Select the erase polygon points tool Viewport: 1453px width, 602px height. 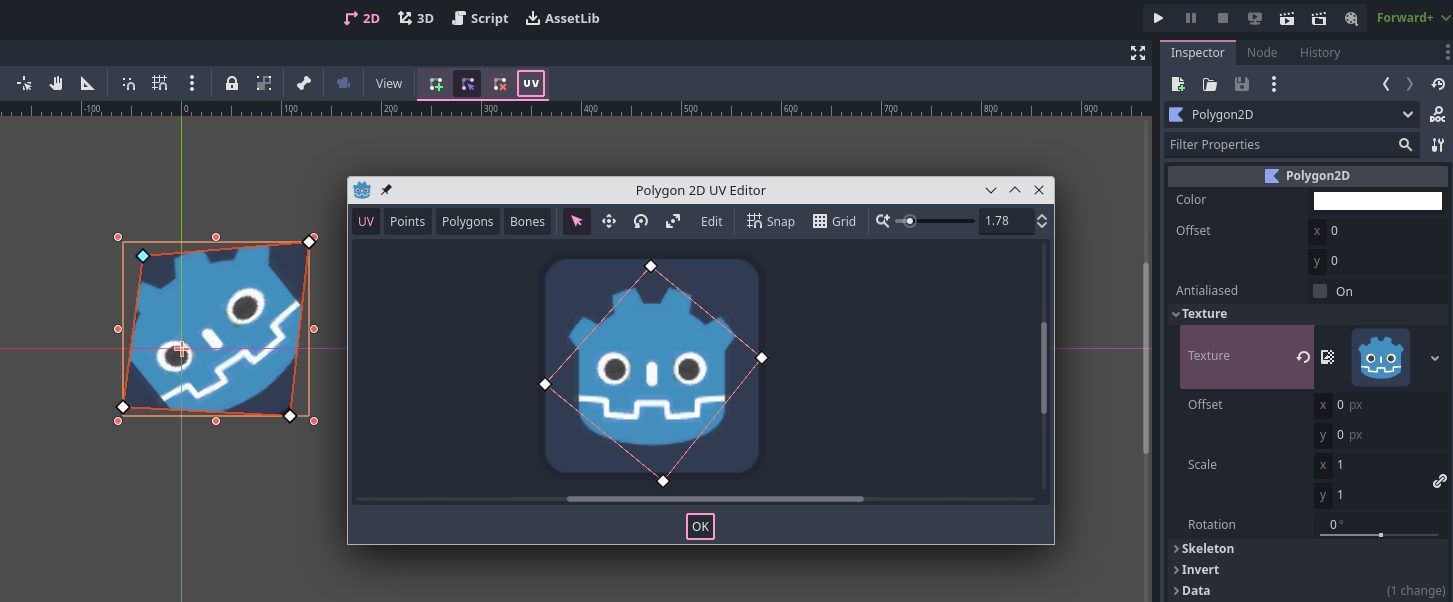[500, 84]
